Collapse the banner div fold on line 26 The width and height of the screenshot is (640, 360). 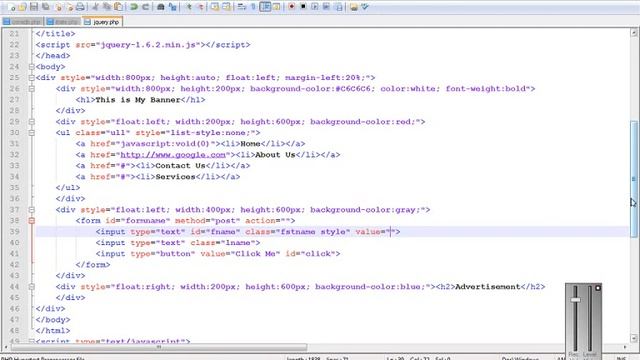[31, 89]
